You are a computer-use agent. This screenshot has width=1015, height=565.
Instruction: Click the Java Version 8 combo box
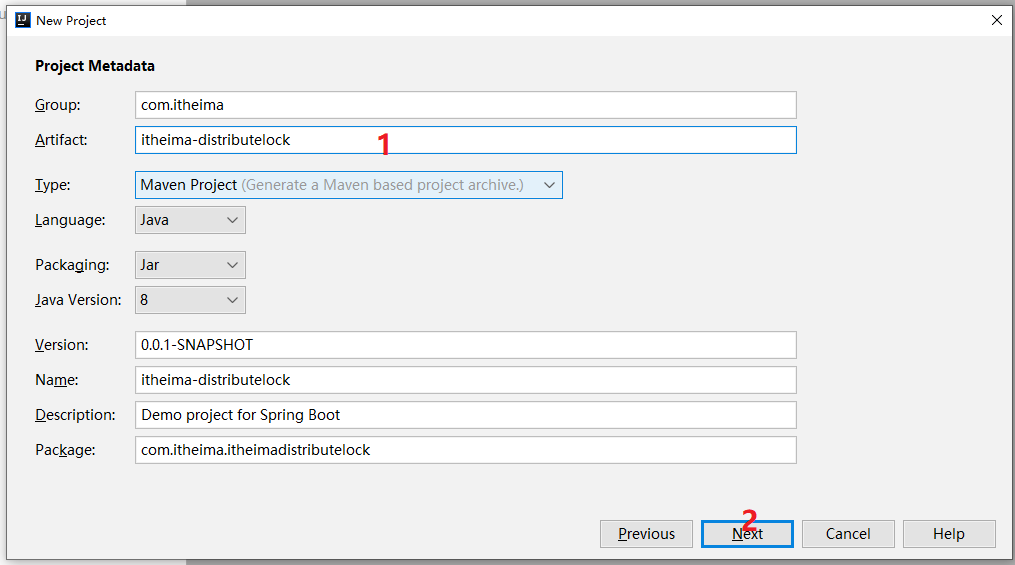click(x=190, y=300)
